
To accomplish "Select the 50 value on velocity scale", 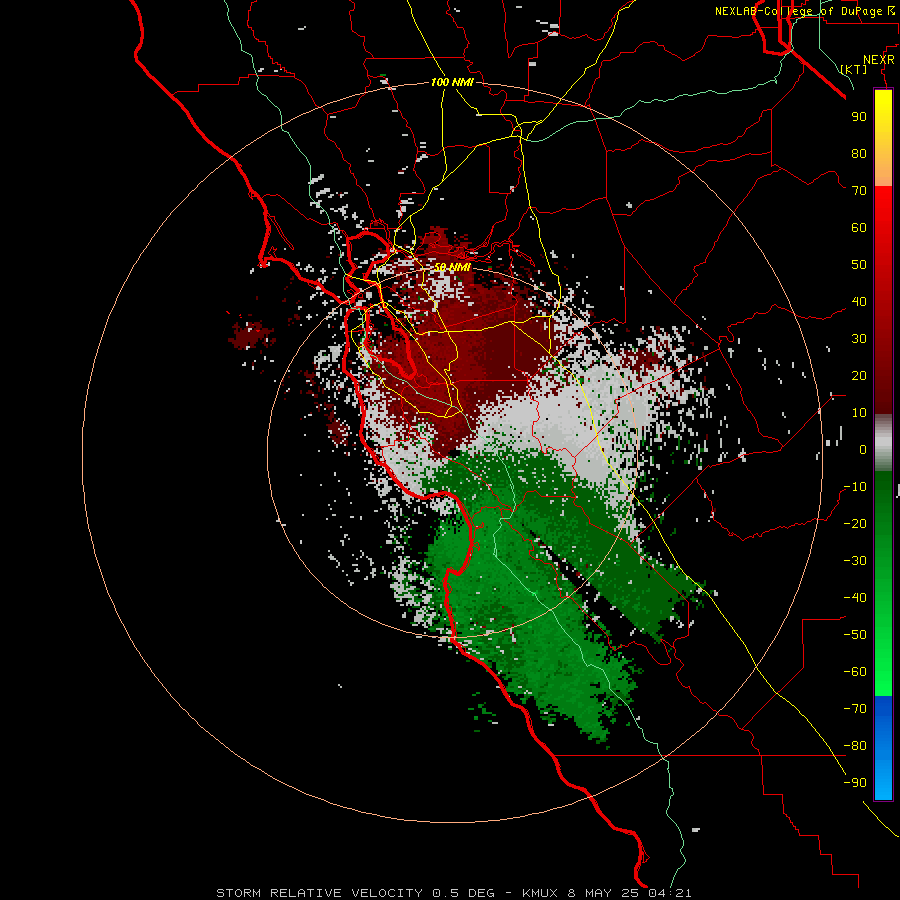I will point(859,265).
